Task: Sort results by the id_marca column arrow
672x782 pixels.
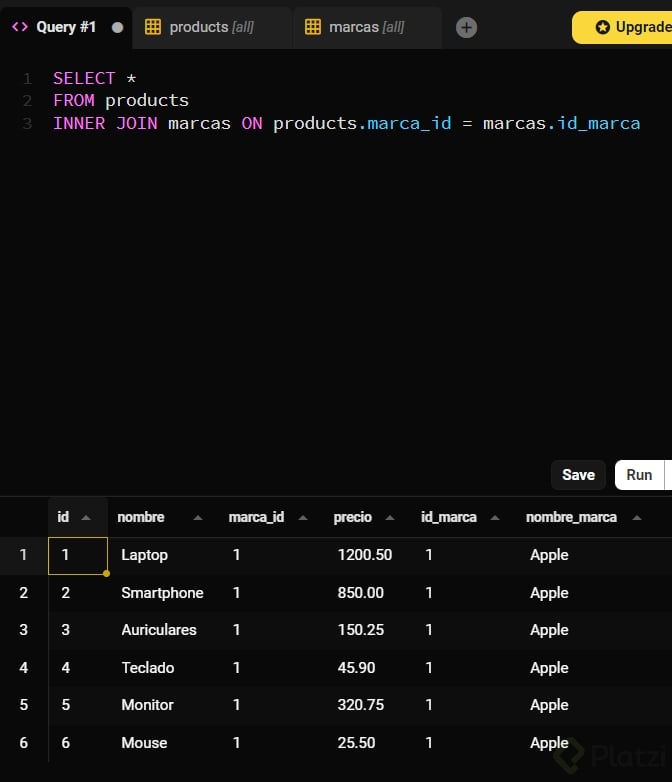Action: click(494, 518)
